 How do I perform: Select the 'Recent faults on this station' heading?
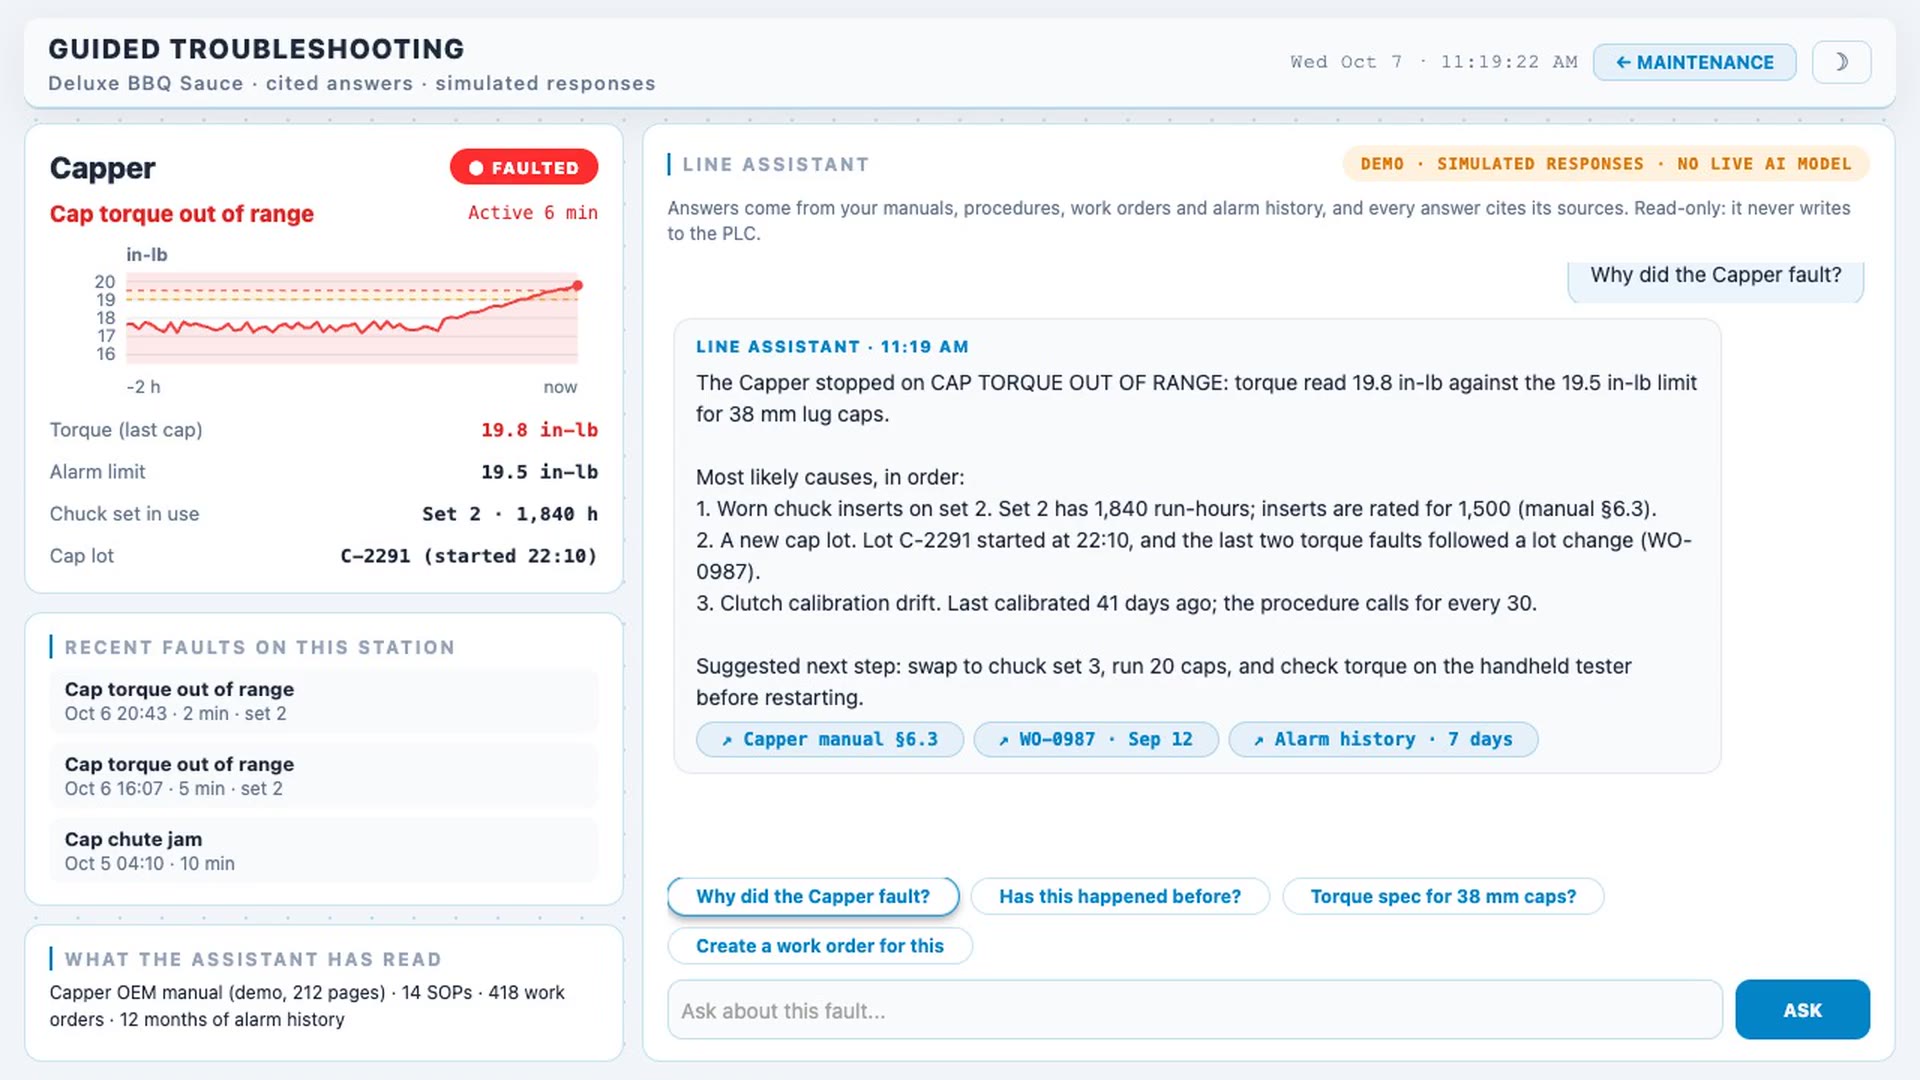click(x=260, y=648)
